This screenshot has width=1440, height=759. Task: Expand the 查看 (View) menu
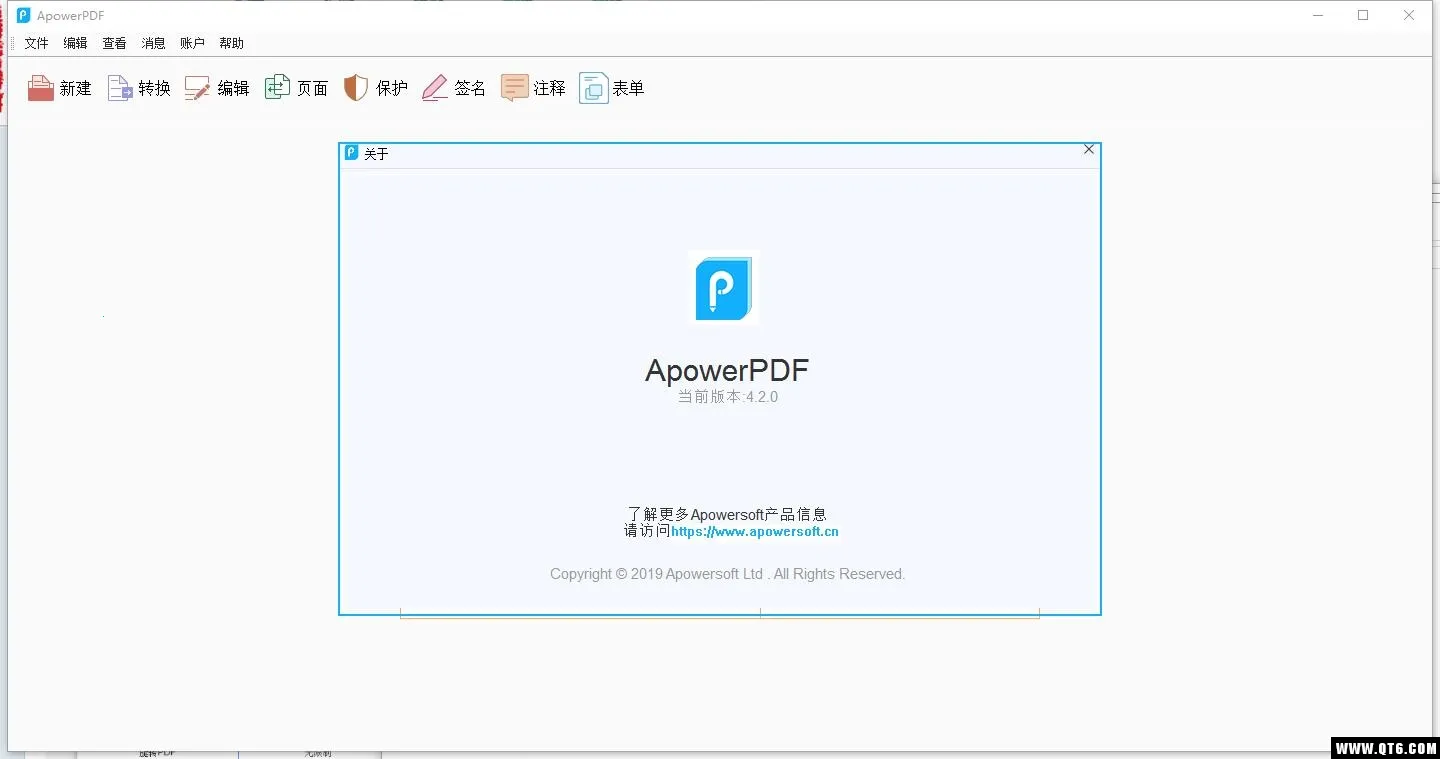tap(114, 43)
